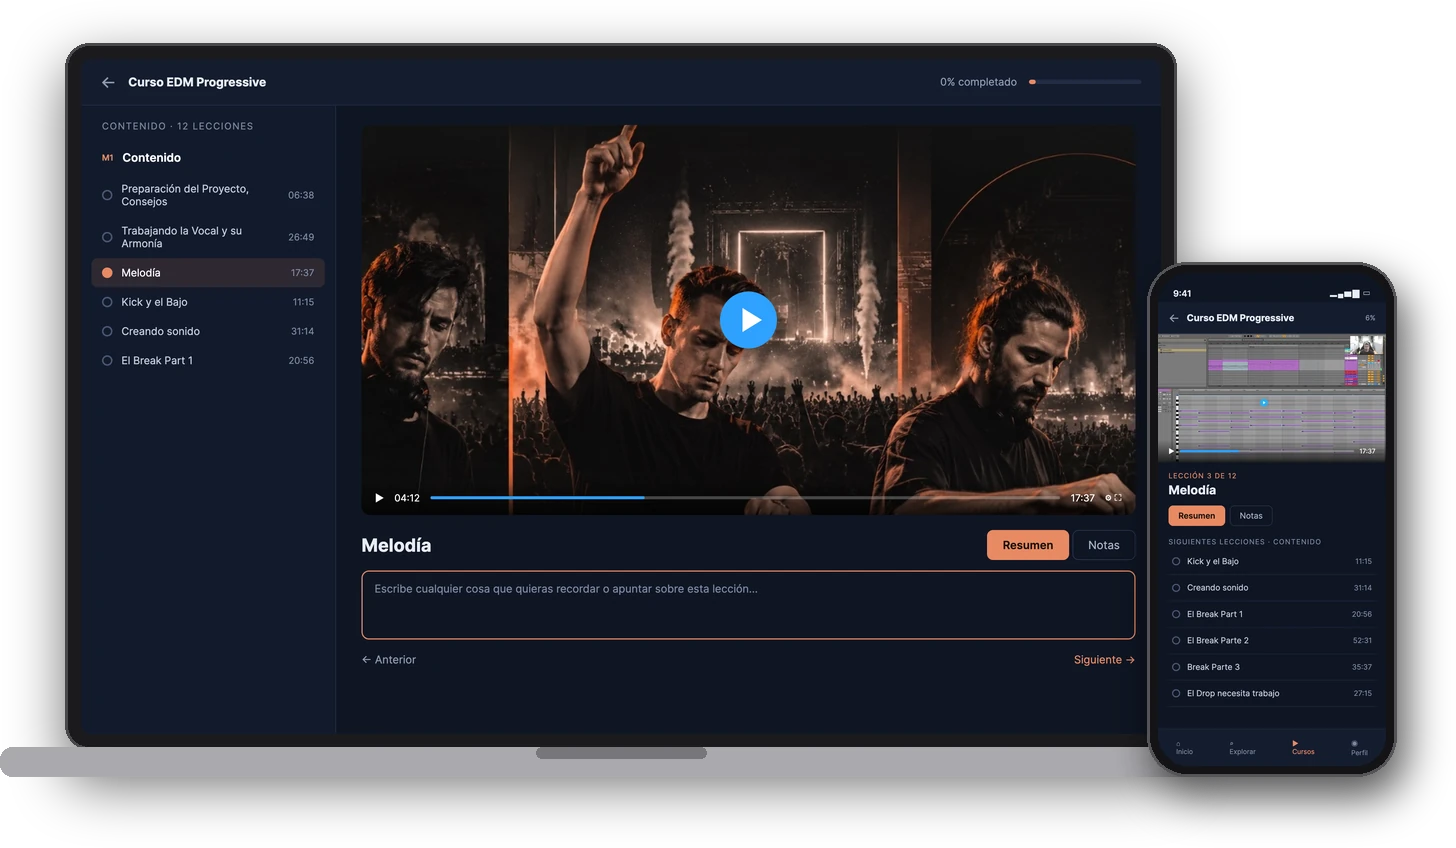Seek along the phone video progress bar
The height and width of the screenshot is (848, 1456).
tap(1265, 452)
